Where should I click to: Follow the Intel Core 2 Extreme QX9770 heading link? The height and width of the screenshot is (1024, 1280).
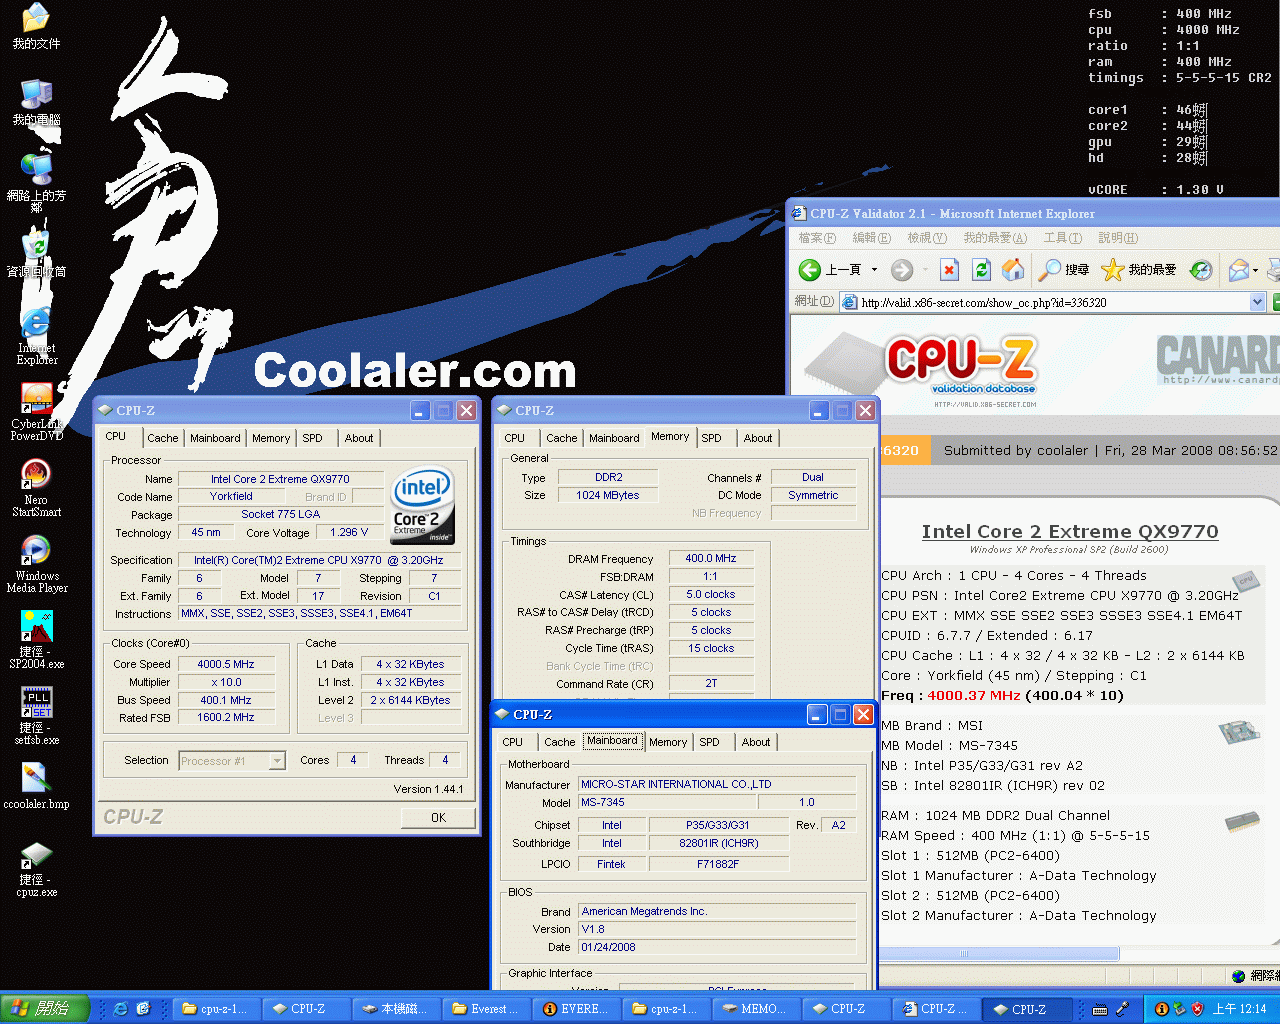(x=1070, y=531)
